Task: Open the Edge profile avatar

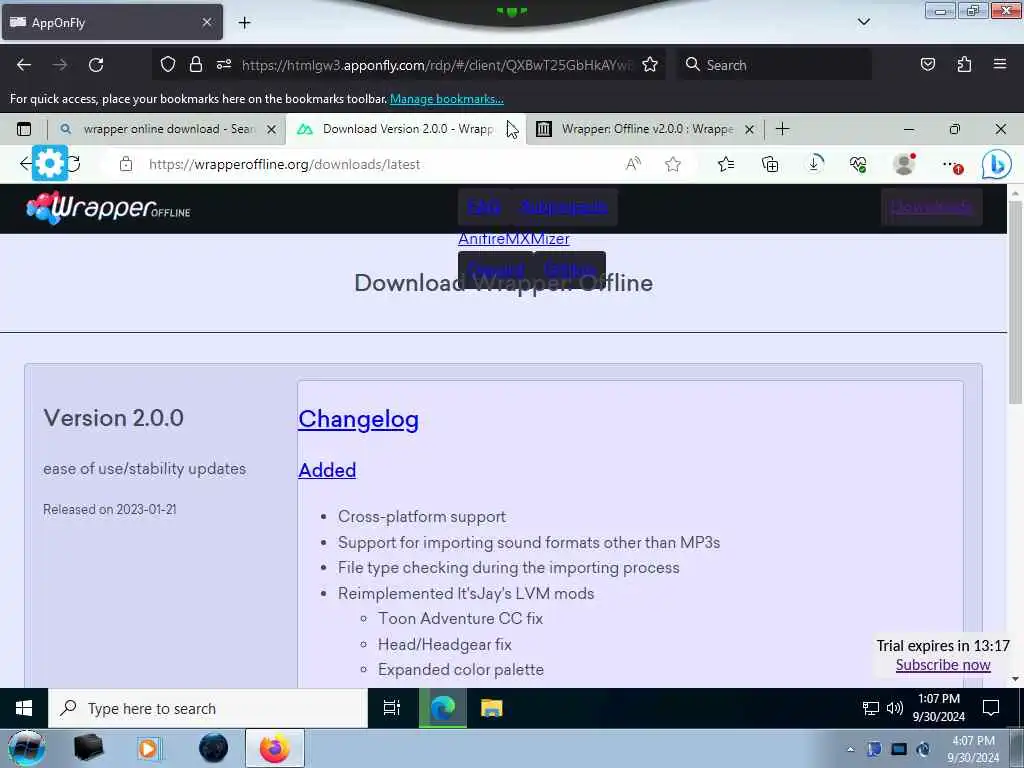Action: coord(904,165)
